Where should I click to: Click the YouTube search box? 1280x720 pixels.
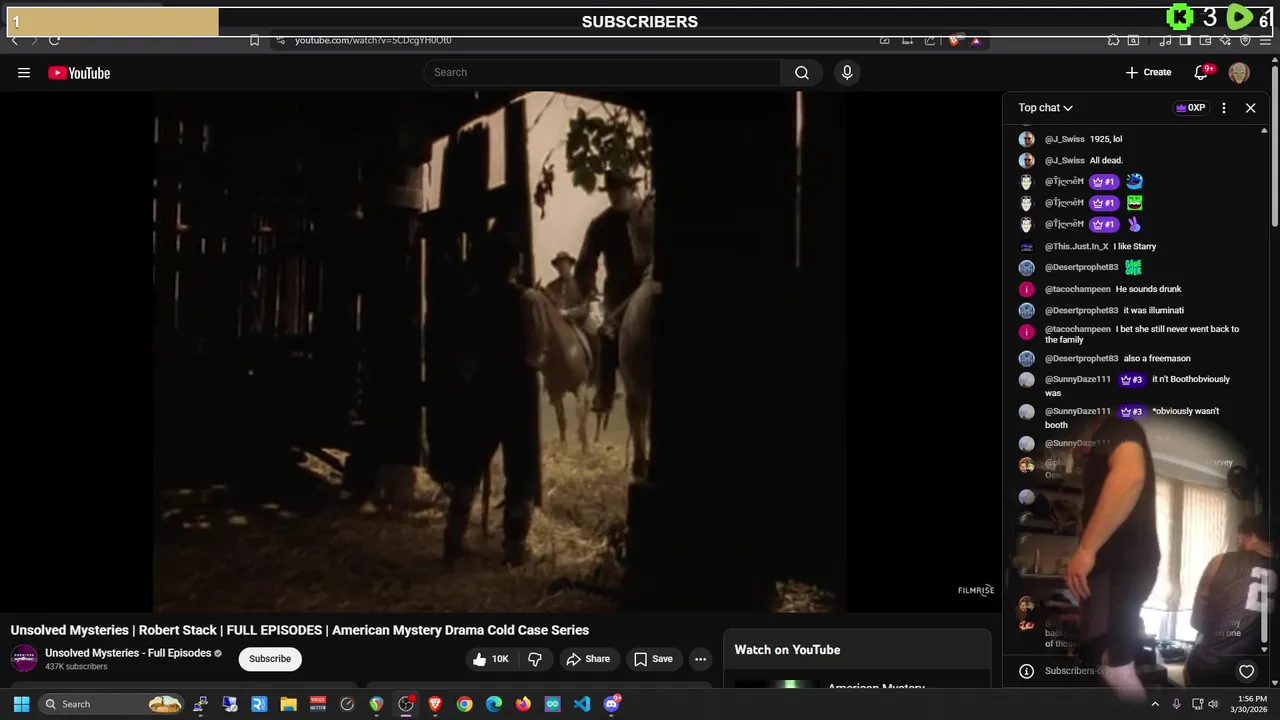click(602, 72)
